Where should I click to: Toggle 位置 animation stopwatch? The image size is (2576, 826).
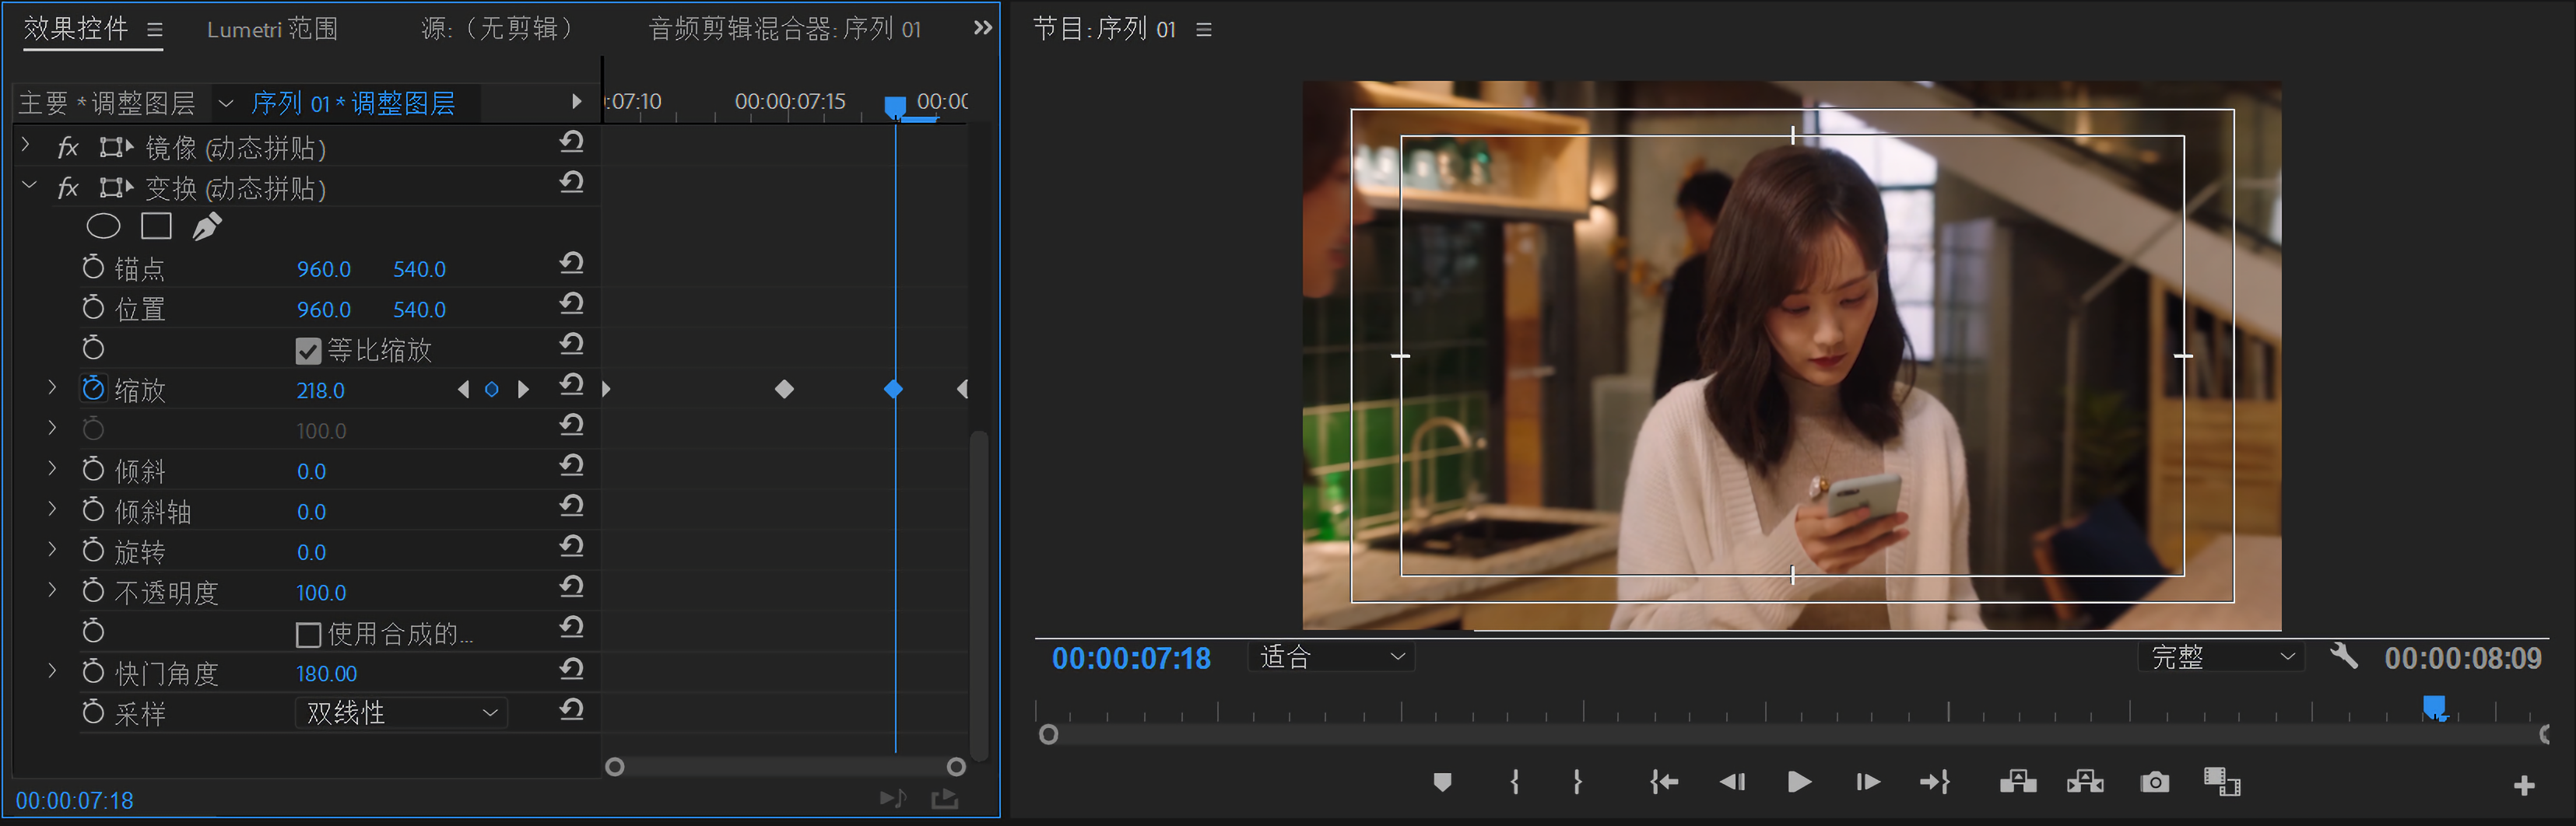click(93, 308)
